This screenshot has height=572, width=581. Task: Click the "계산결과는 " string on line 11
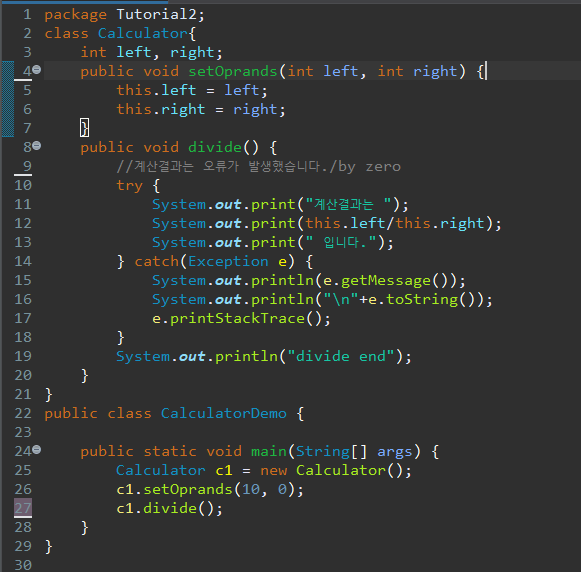(348, 204)
